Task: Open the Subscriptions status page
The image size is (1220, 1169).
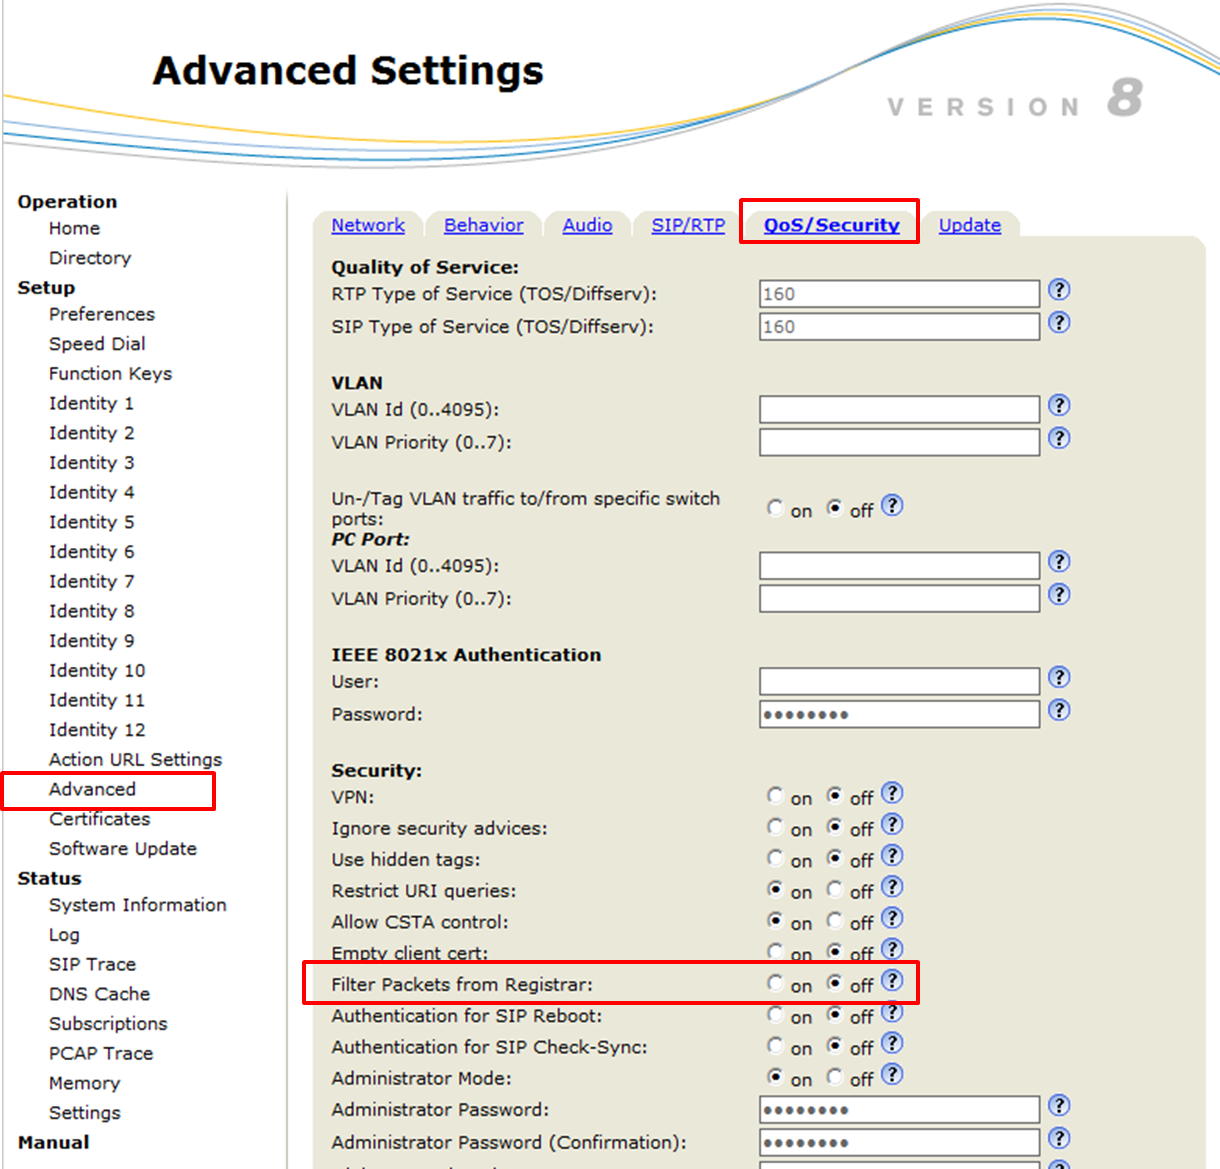Action: pos(108,1024)
